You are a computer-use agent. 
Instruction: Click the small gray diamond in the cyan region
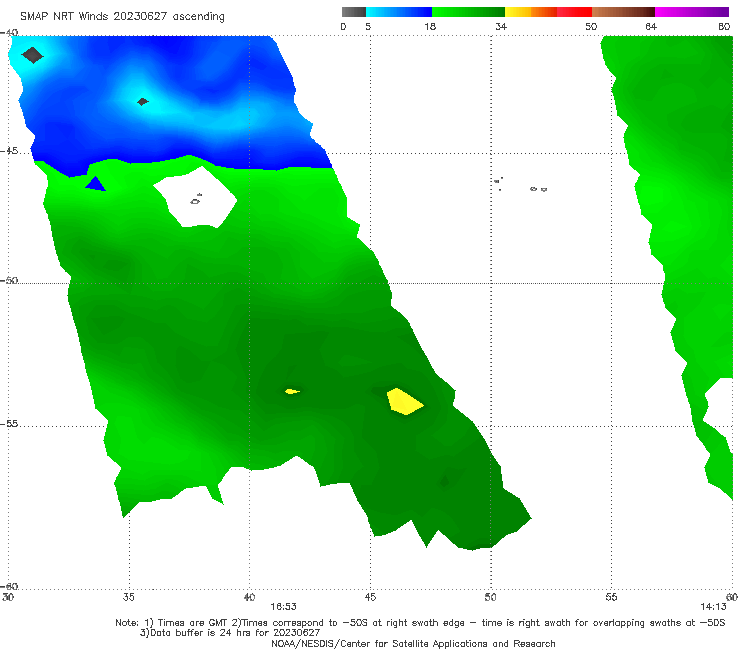[143, 101]
